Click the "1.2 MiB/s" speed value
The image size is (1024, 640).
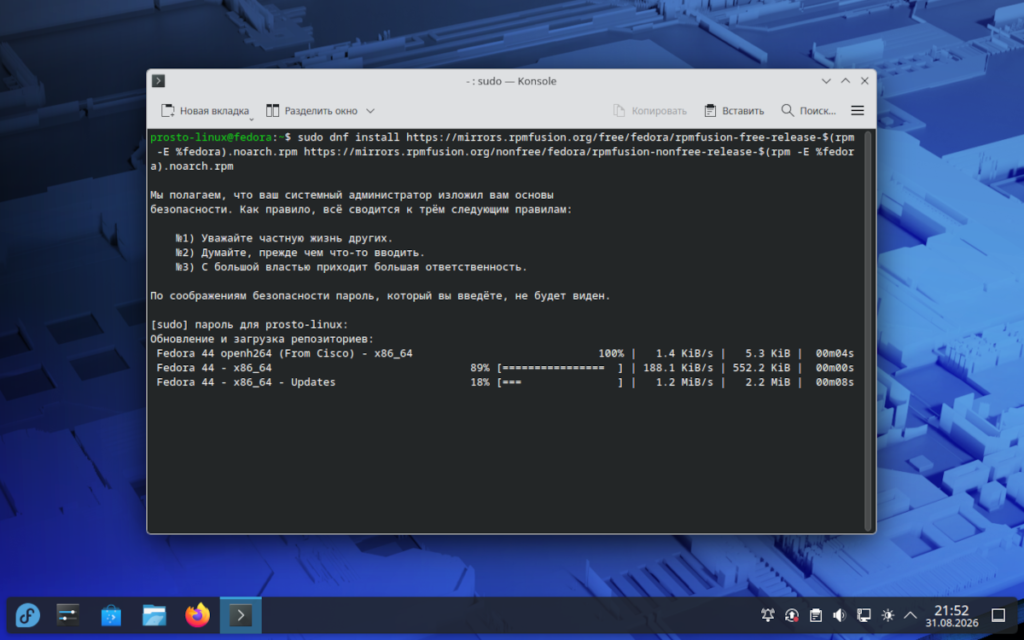[684, 382]
